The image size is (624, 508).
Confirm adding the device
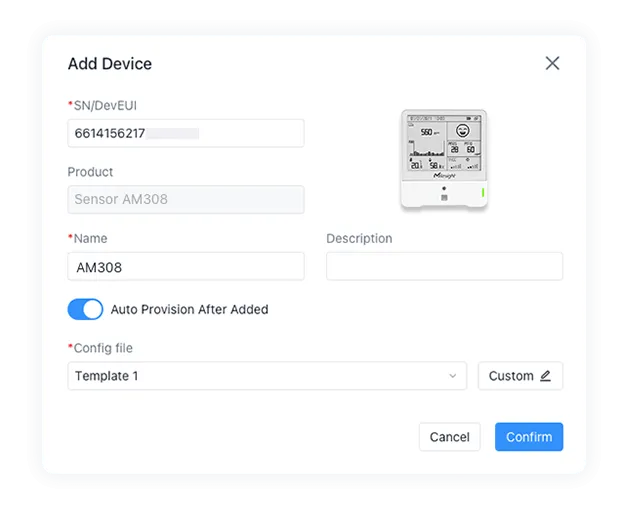pyautogui.click(x=528, y=437)
